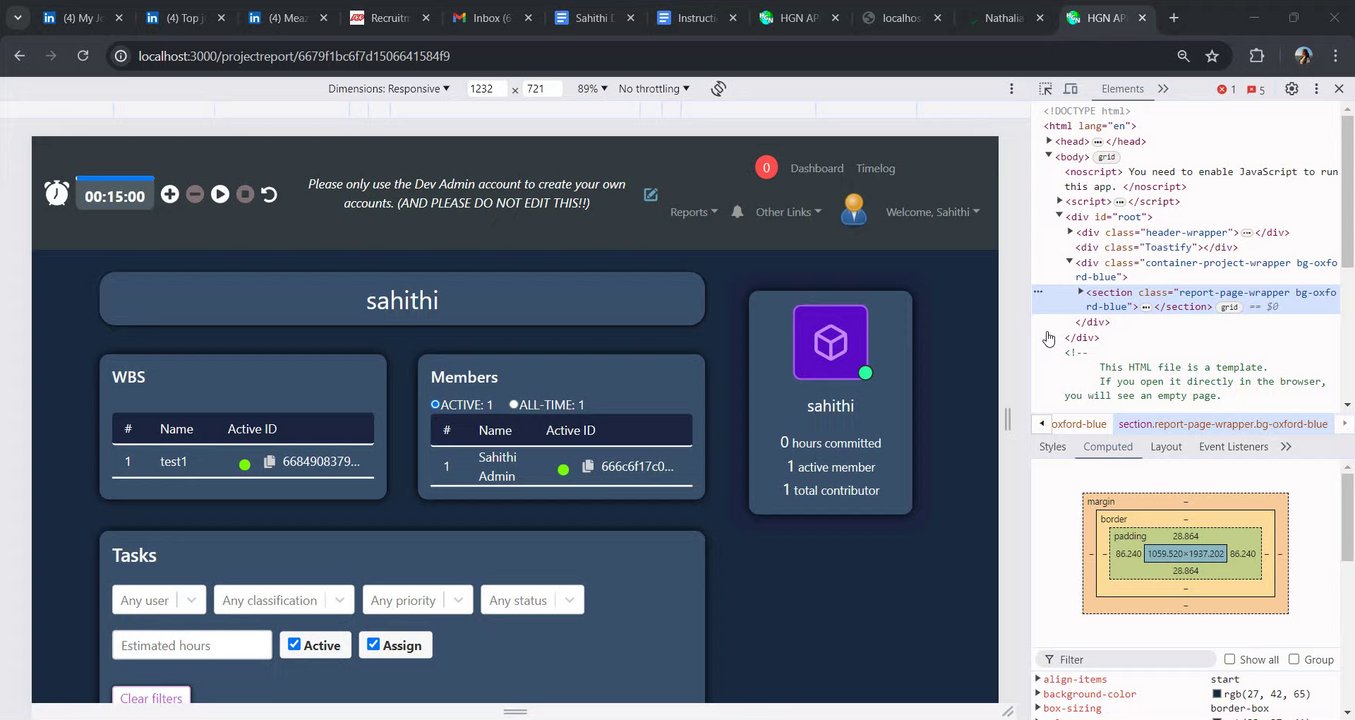Uncheck the Assign checkbox in Tasks
The width and height of the screenshot is (1355, 720).
point(373,644)
